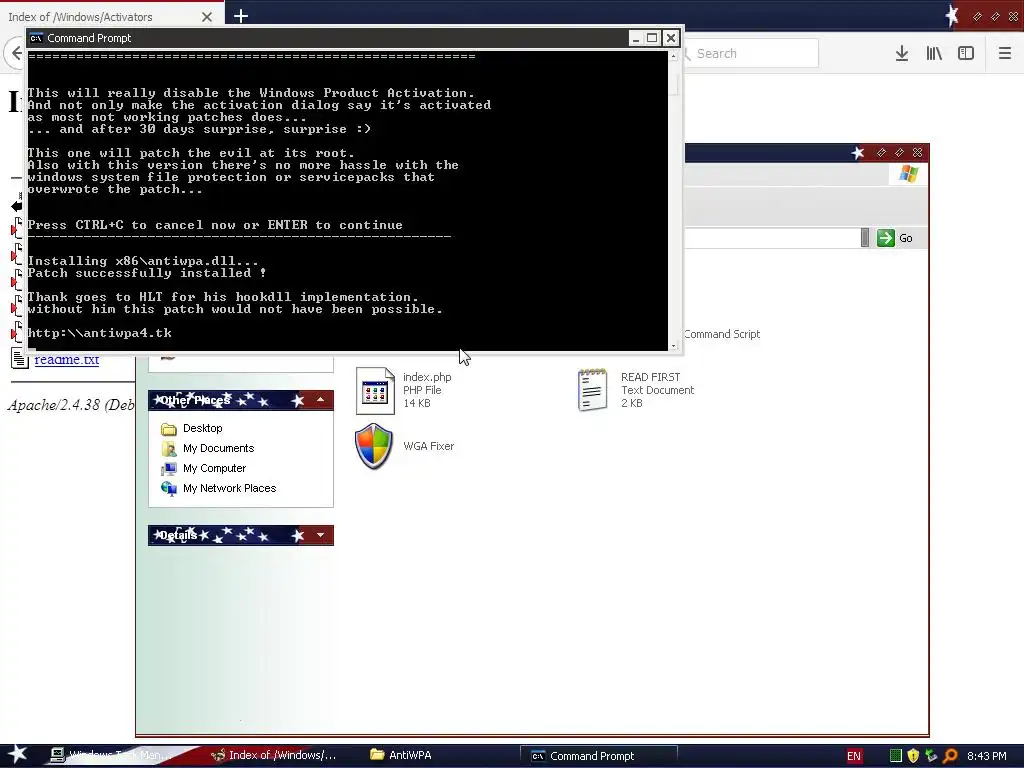The width and height of the screenshot is (1024, 768).
Task: Select the index.php file icon
Action: pos(375,391)
